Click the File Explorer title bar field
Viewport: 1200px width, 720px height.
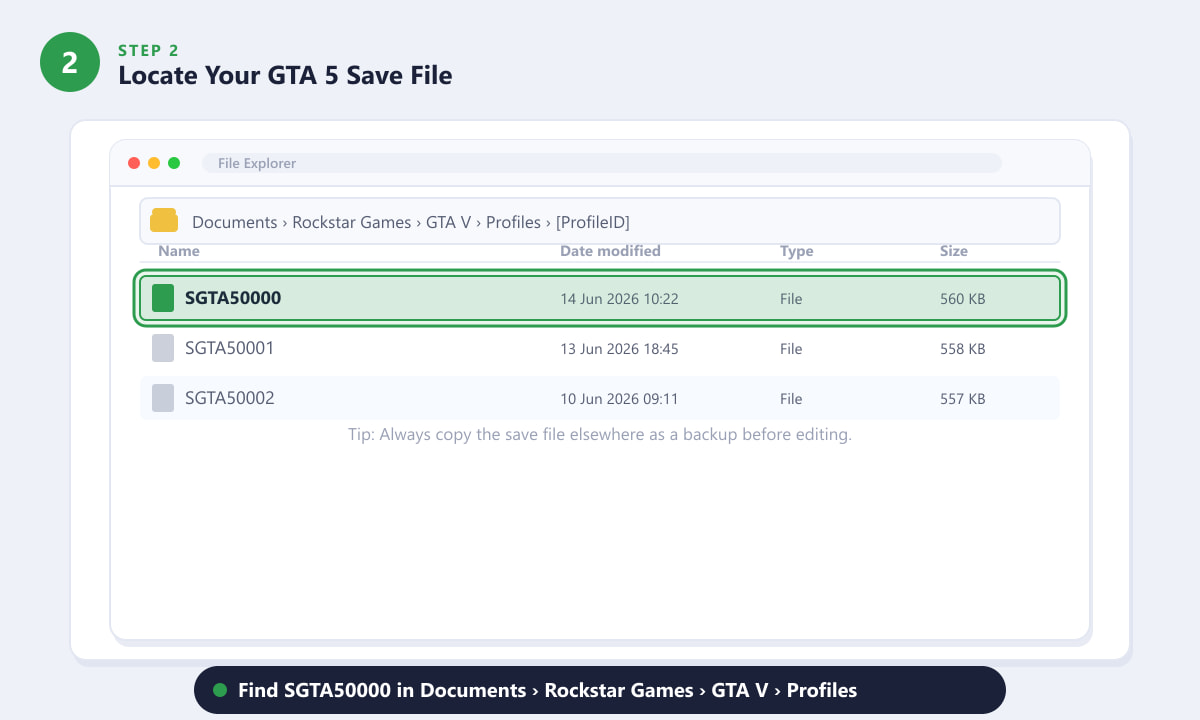[602, 163]
